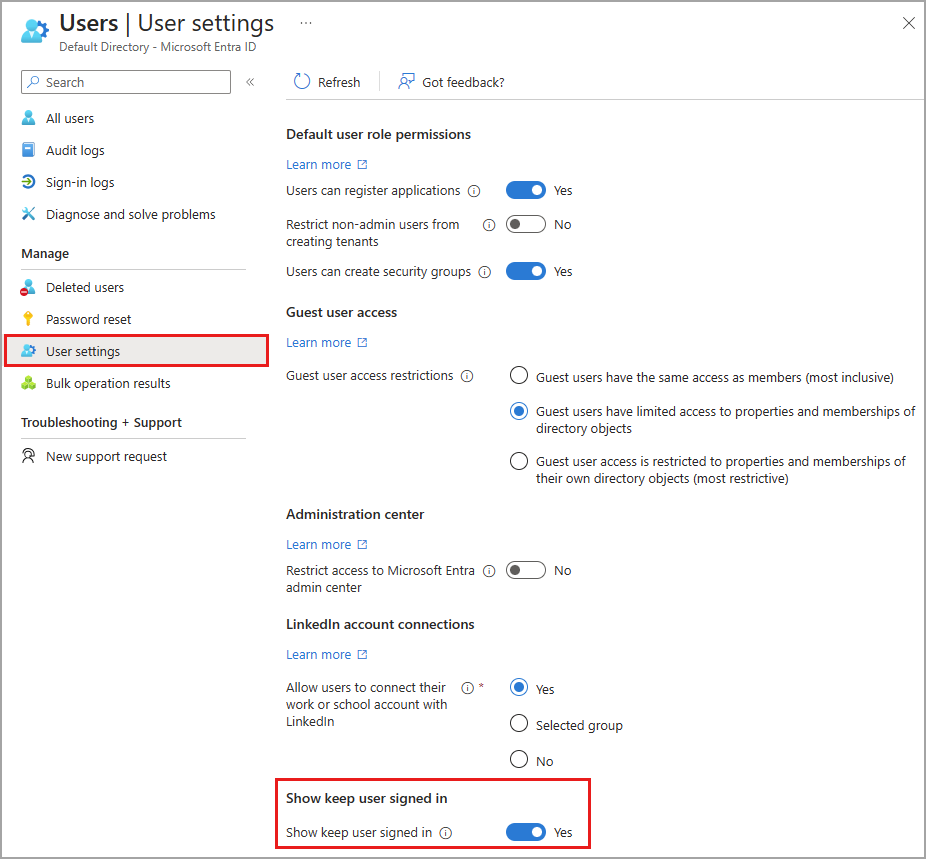The width and height of the screenshot is (926, 859).
Task: Toggle Users can create security groups switch
Action: point(526,271)
